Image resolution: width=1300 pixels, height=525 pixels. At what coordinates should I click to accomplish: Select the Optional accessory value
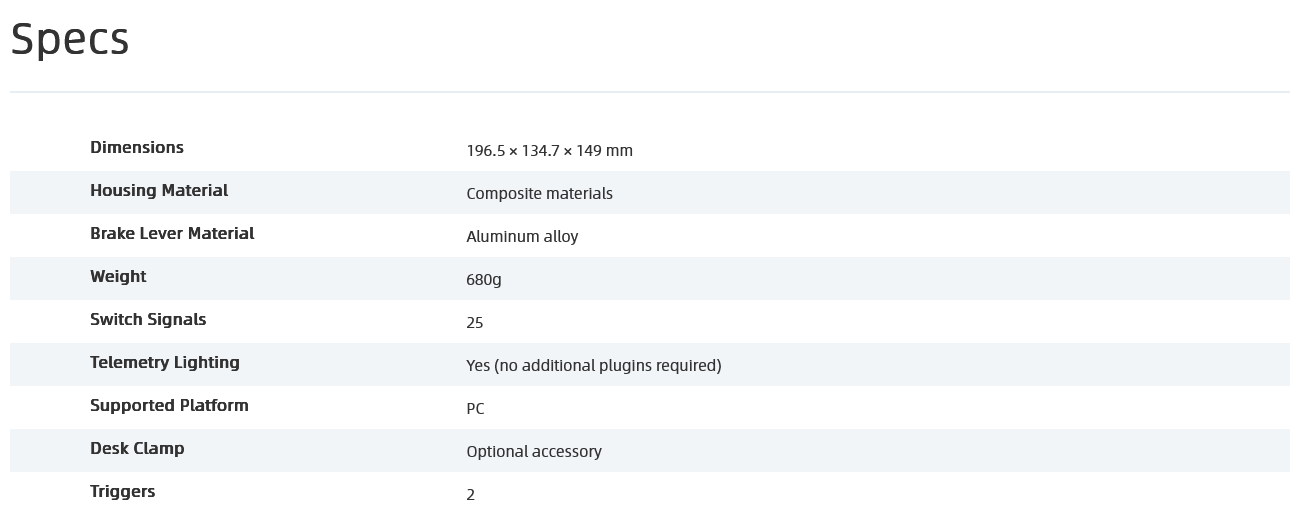[534, 452]
